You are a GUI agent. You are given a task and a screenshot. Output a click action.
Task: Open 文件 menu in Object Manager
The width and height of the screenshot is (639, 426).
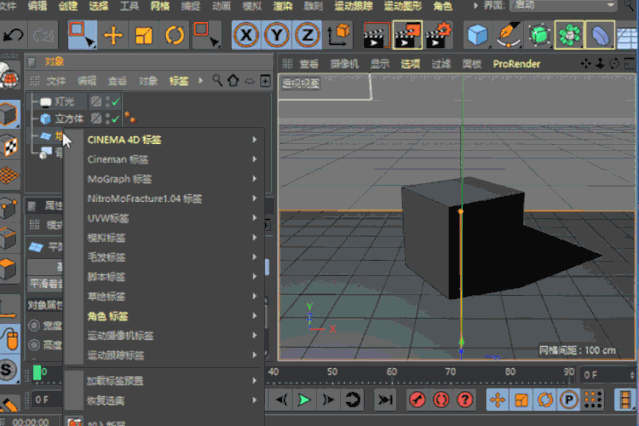[55, 81]
